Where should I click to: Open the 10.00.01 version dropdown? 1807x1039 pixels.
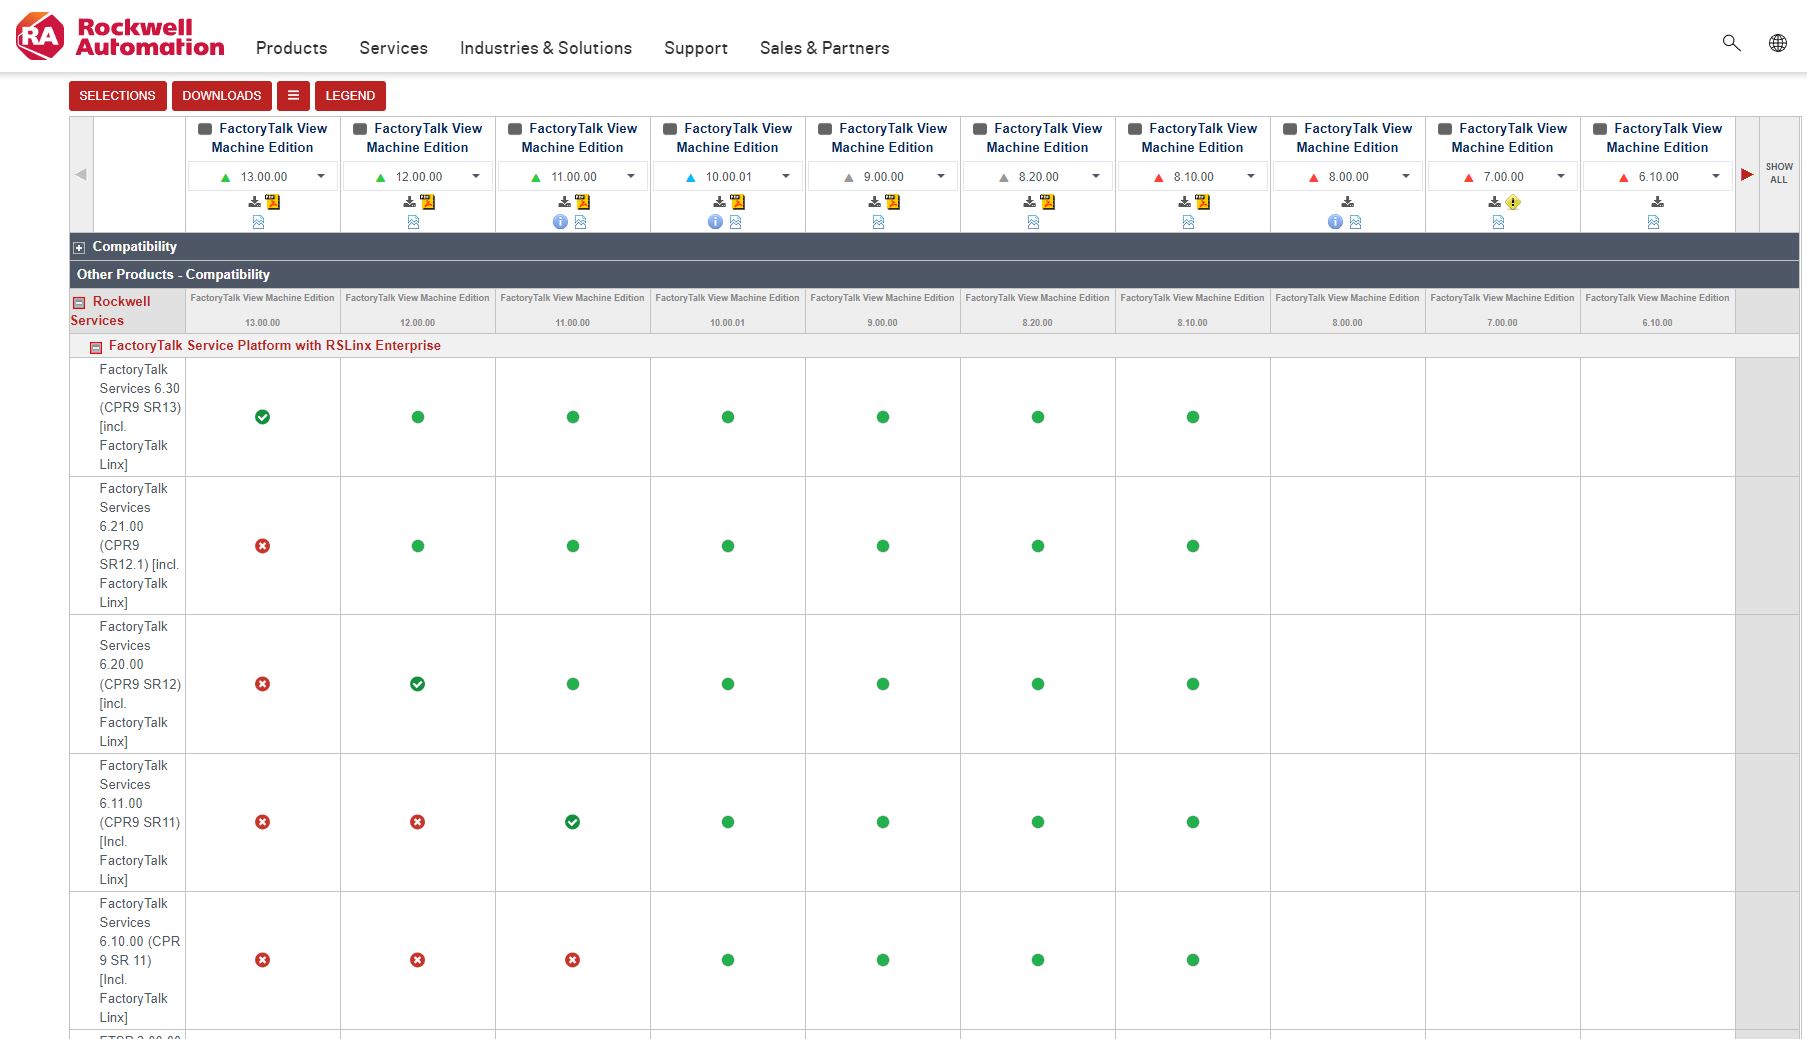pos(728,177)
